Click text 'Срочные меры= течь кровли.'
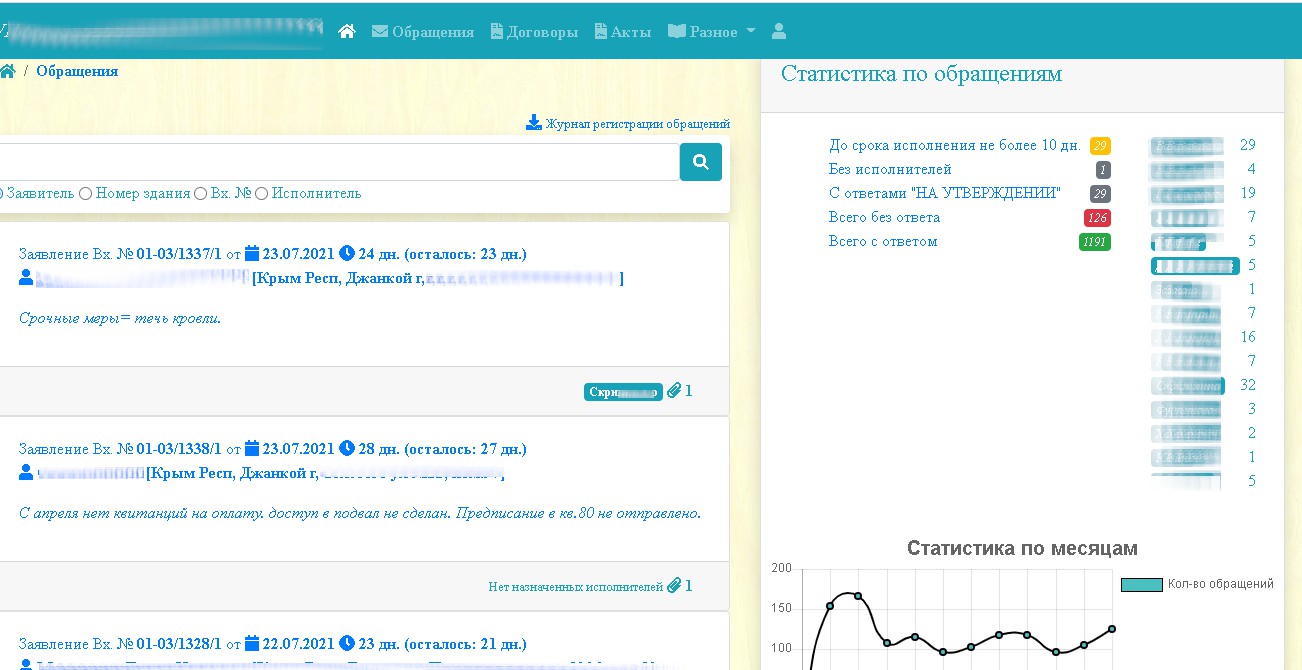The image size is (1302, 670). tap(120, 318)
